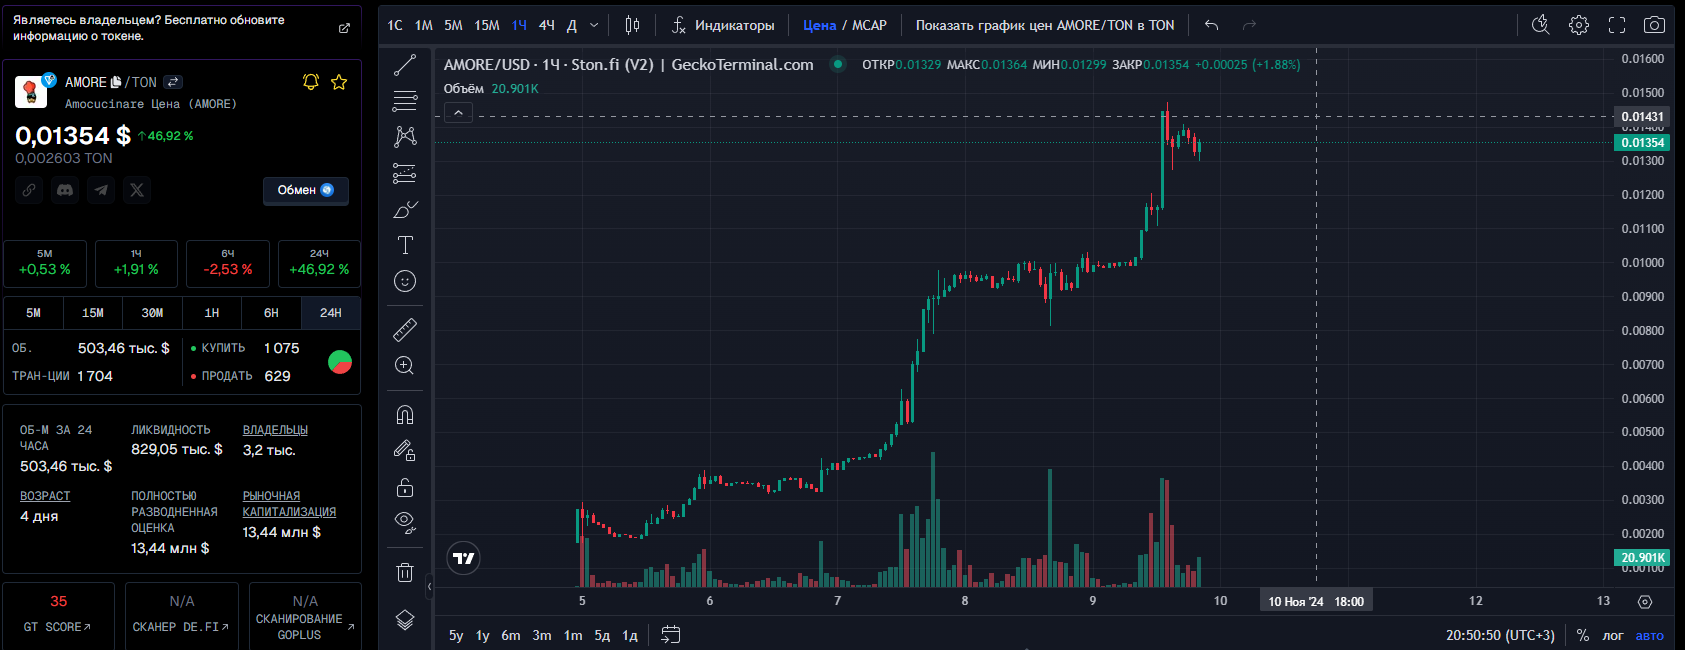Open time axis settings gear

click(x=1645, y=602)
